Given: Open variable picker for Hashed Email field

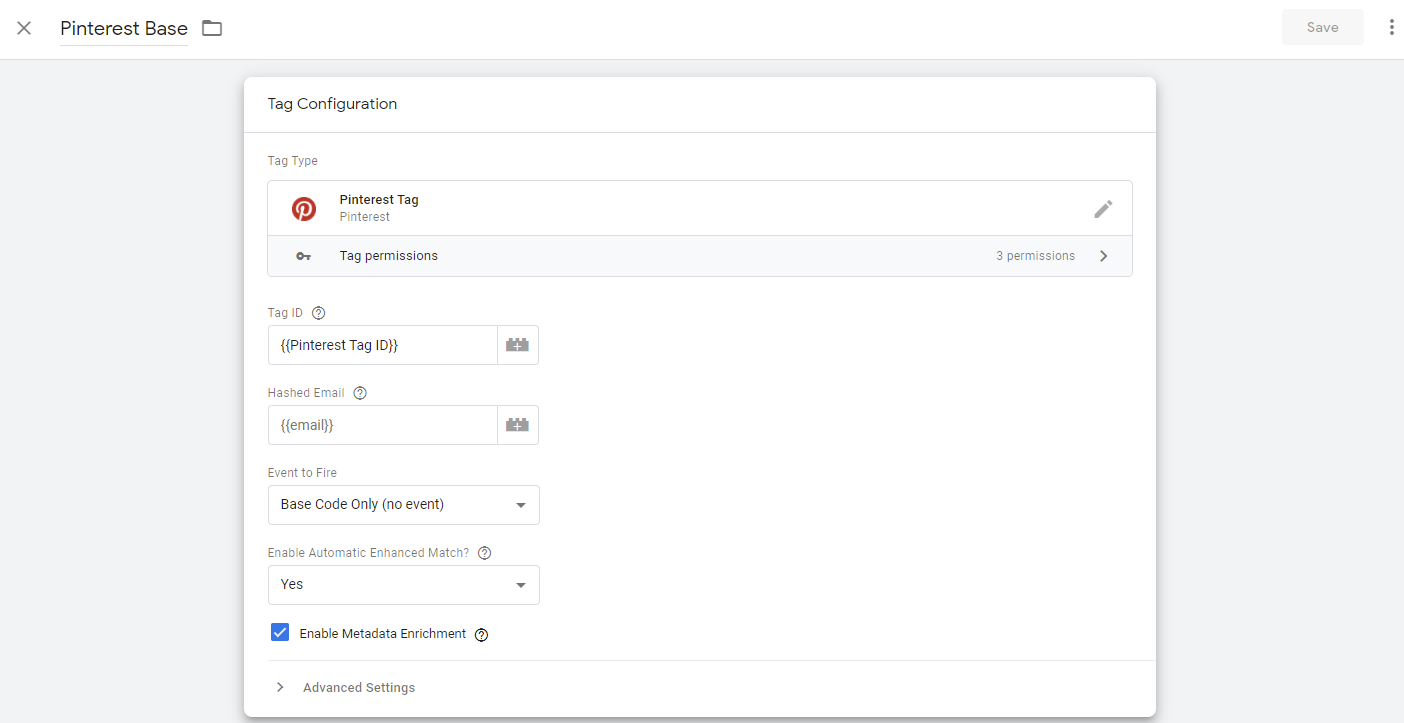Looking at the screenshot, I should pyautogui.click(x=517, y=425).
